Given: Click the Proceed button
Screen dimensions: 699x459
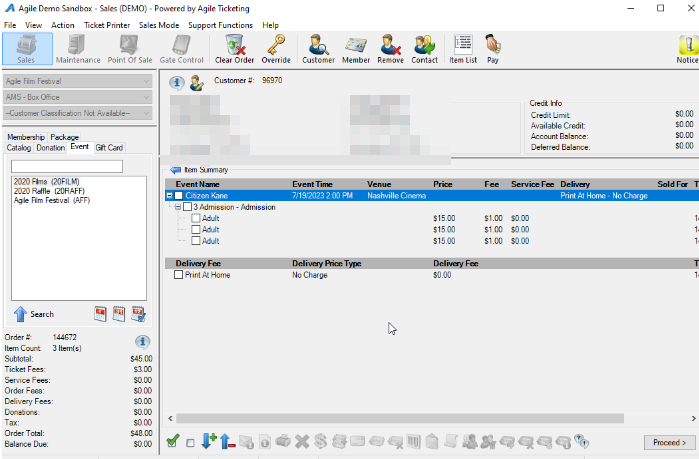Looking at the screenshot, I should 670,443.
